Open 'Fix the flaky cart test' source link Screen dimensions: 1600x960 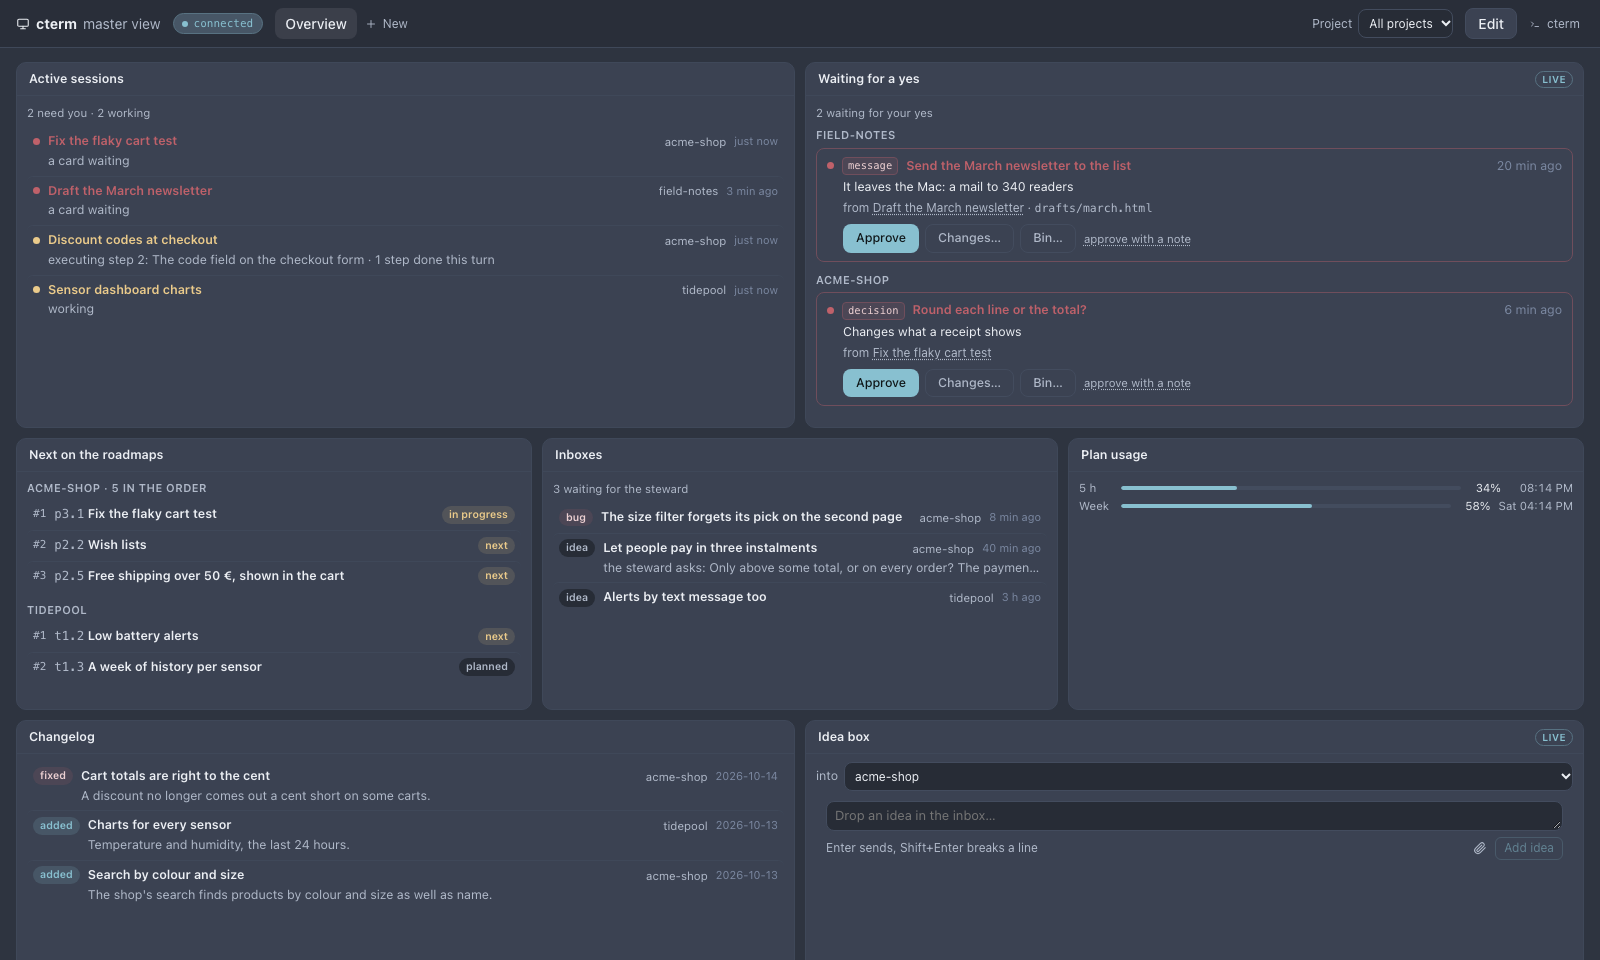pyautogui.click(x=932, y=353)
